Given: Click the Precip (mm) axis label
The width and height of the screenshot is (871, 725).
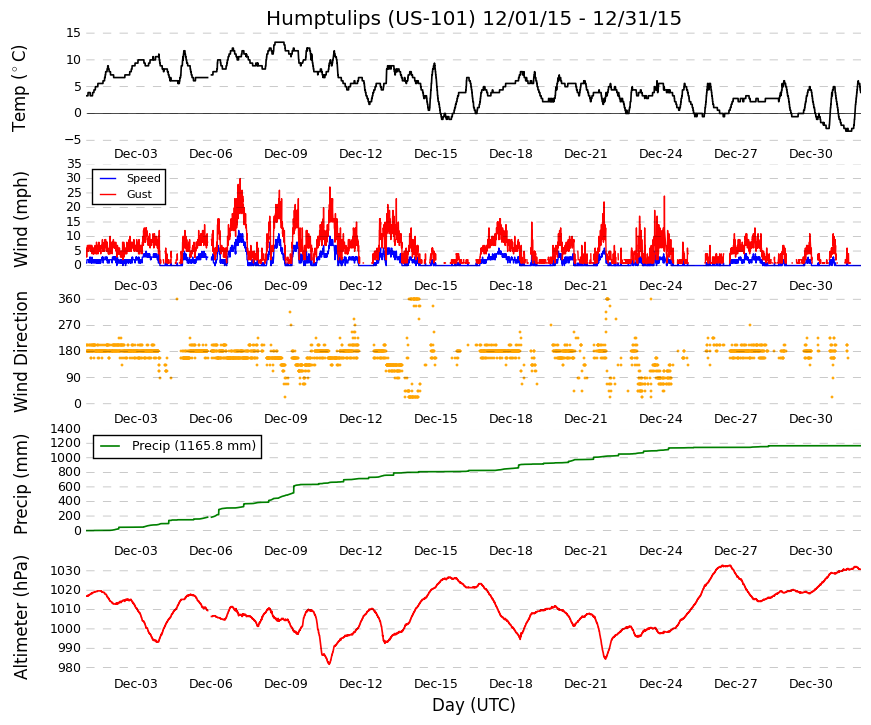Looking at the screenshot, I should (20, 485).
